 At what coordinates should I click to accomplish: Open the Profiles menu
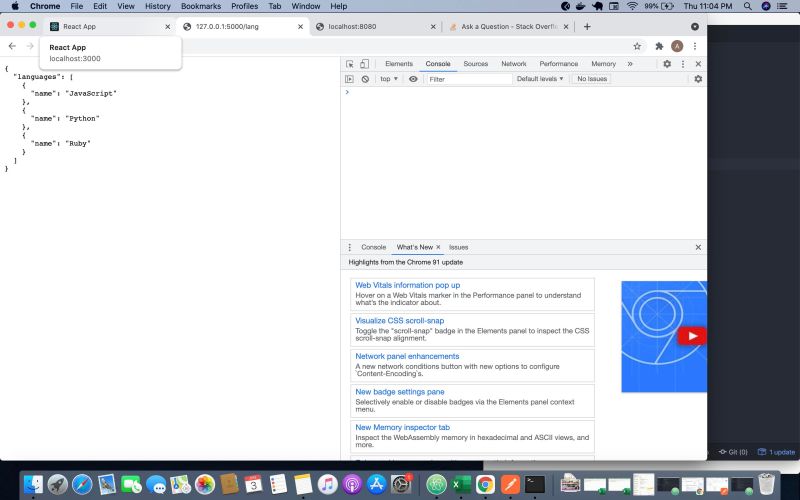(244, 6)
